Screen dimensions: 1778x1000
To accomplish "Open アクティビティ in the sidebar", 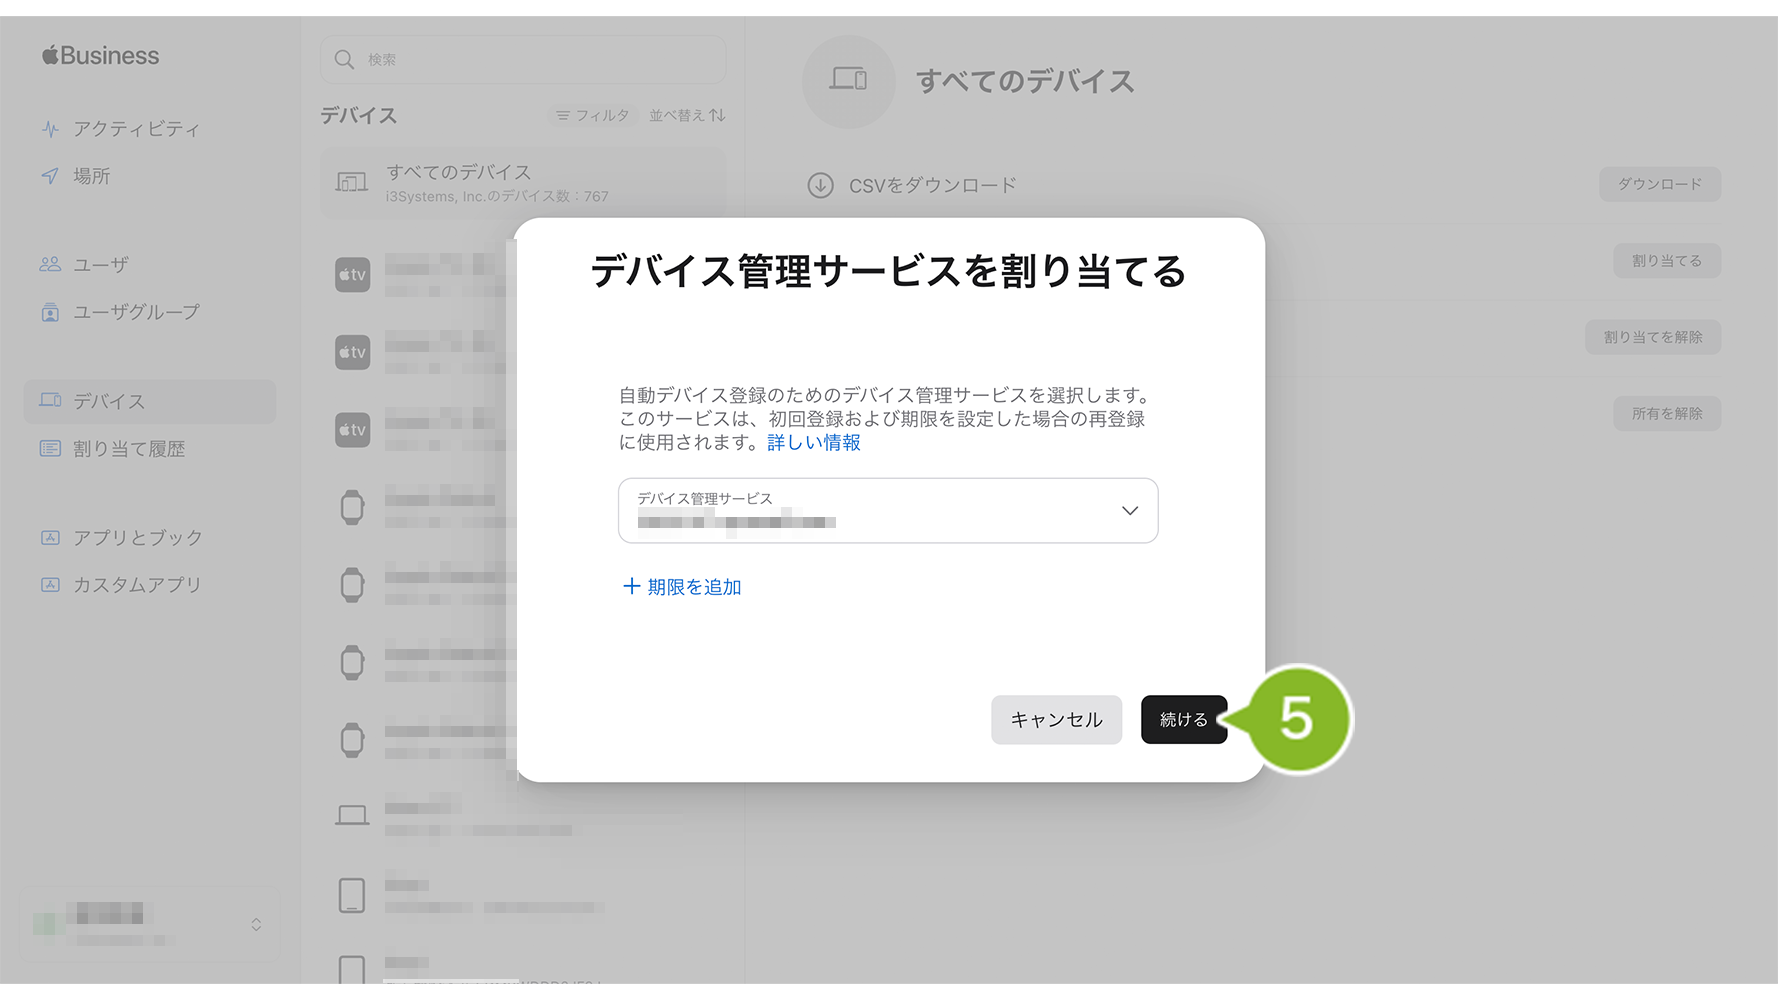I will click(x=136, y=129).
